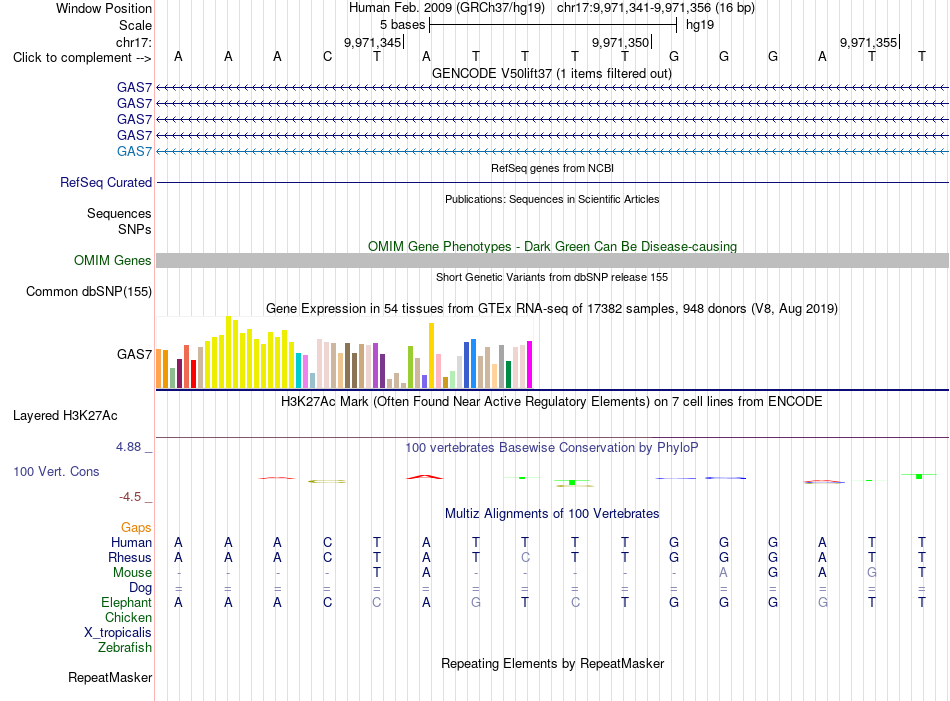Open the OMIM Gene Phenotypes track title
950x701 pixels.
click(552, 247)
